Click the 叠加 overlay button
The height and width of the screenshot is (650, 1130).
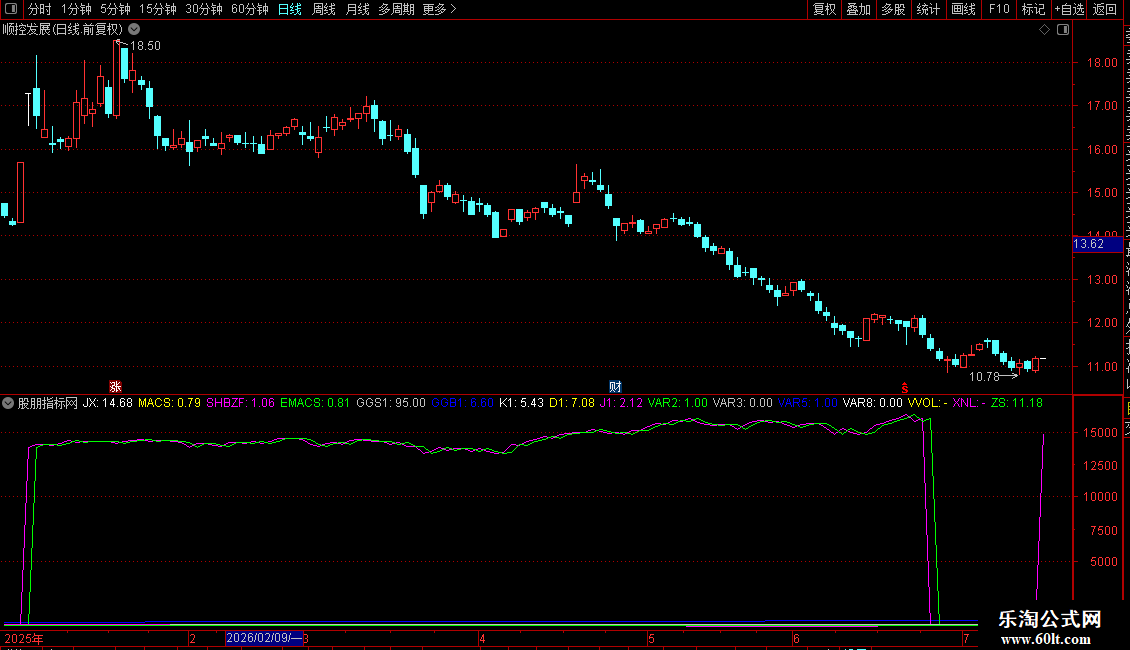pos(858,9)
